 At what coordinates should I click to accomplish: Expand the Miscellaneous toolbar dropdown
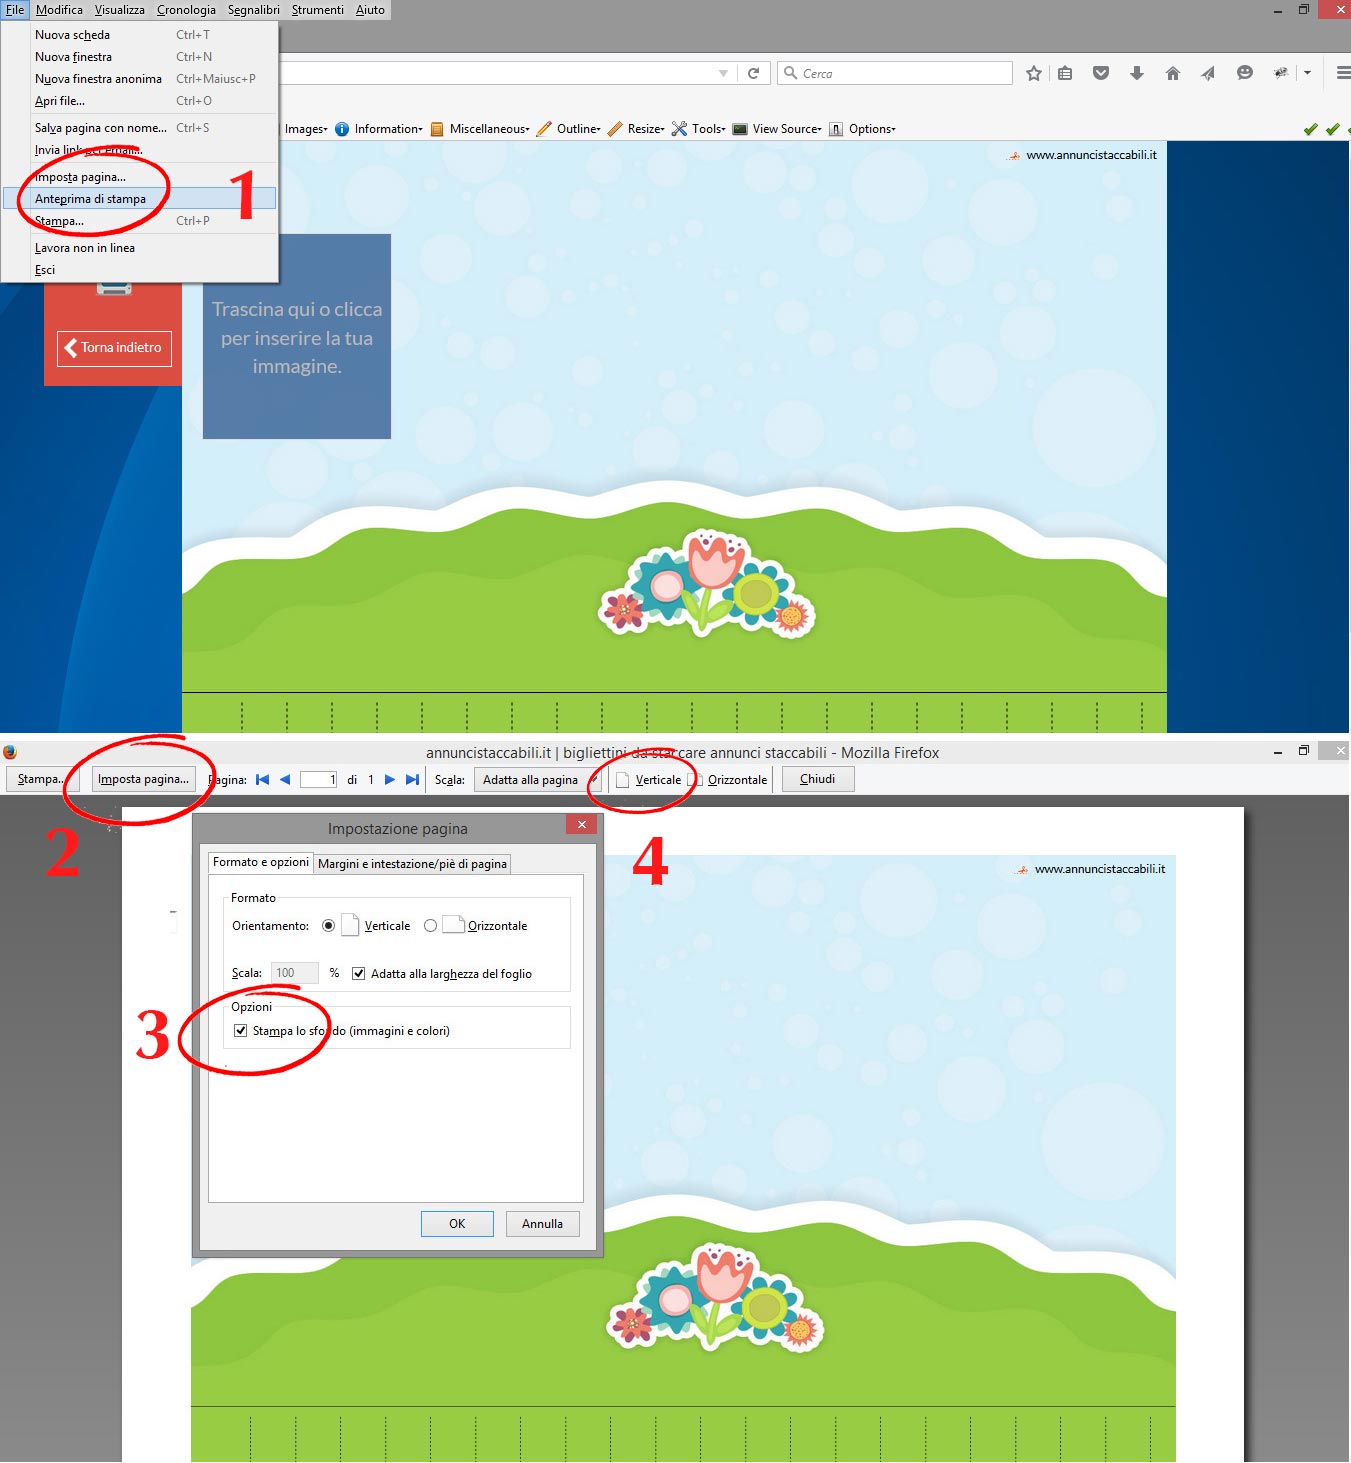click(488, 129)
